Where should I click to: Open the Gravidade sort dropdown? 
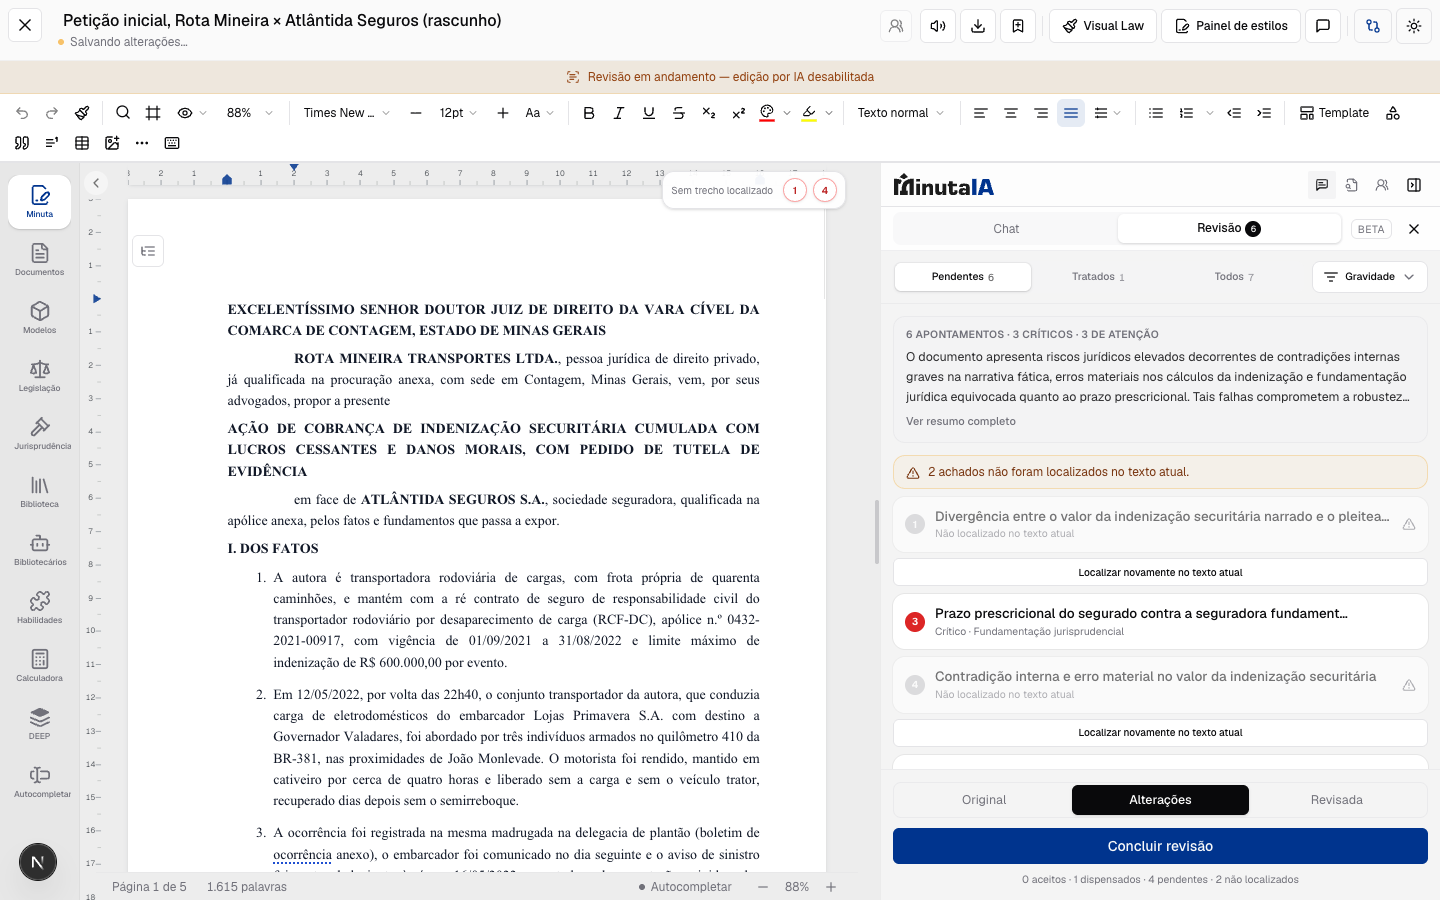tap(1369, 277)
